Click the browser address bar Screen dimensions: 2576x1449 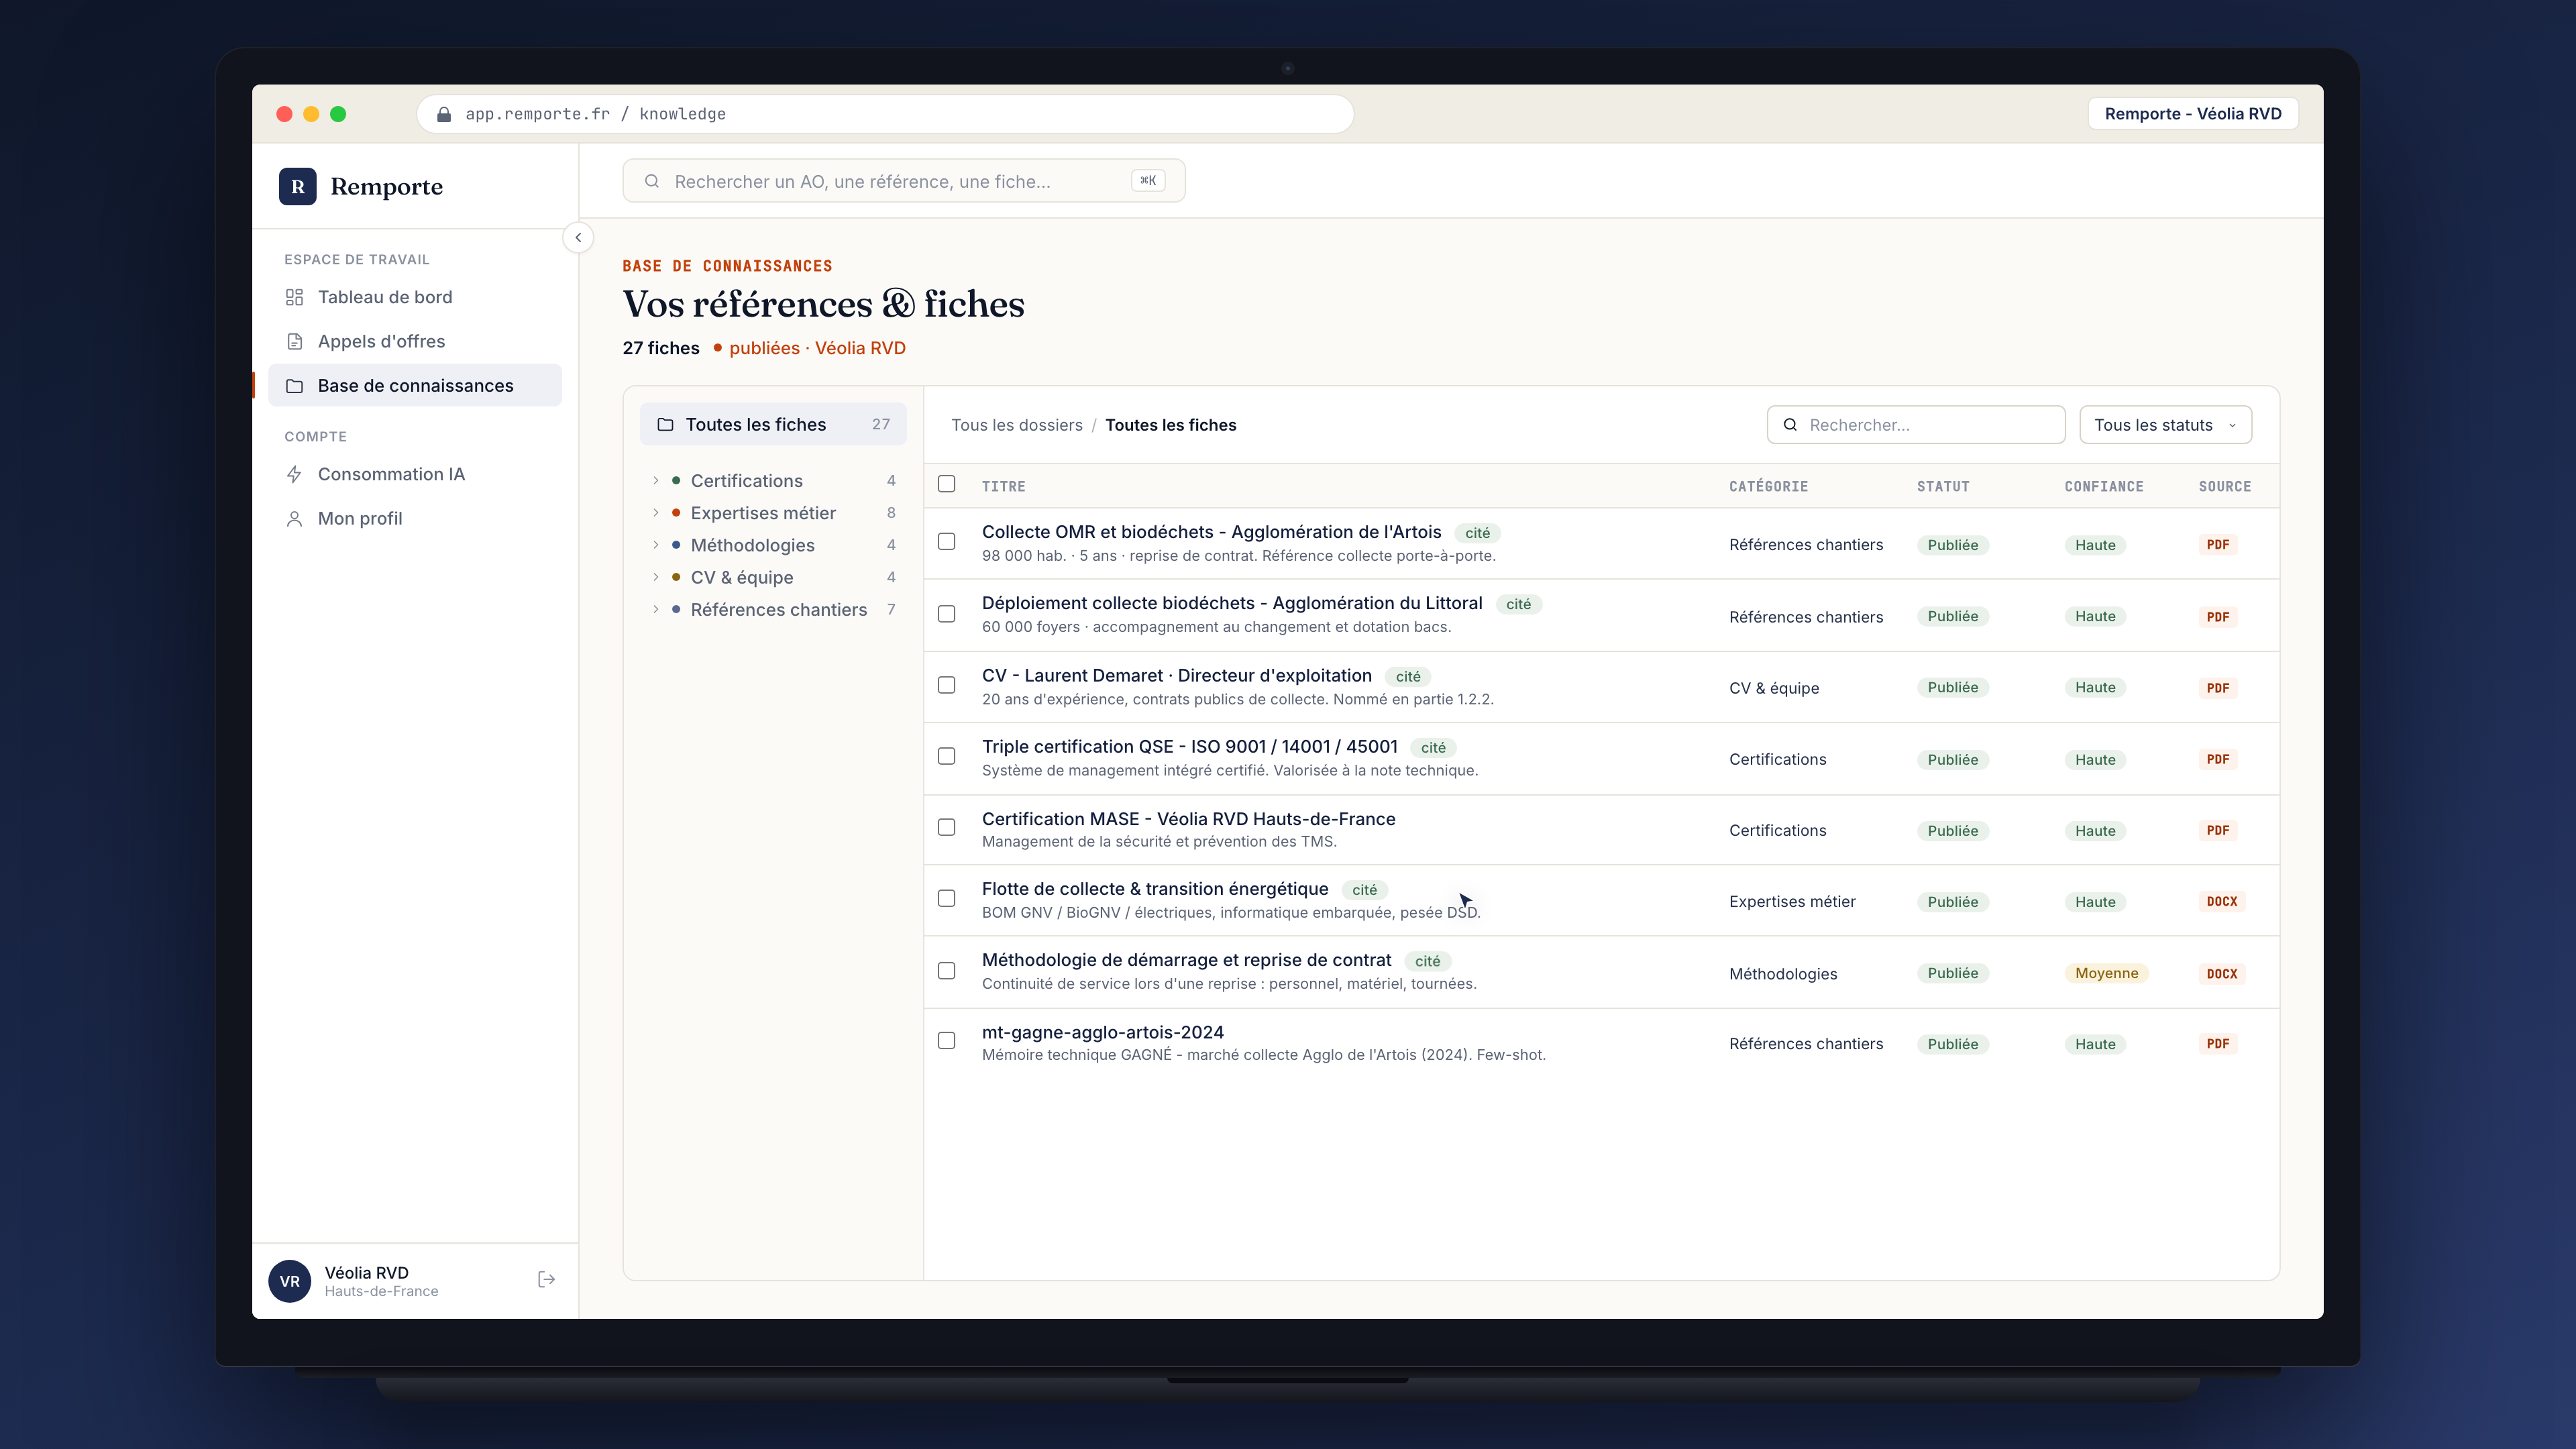(885, 114)
